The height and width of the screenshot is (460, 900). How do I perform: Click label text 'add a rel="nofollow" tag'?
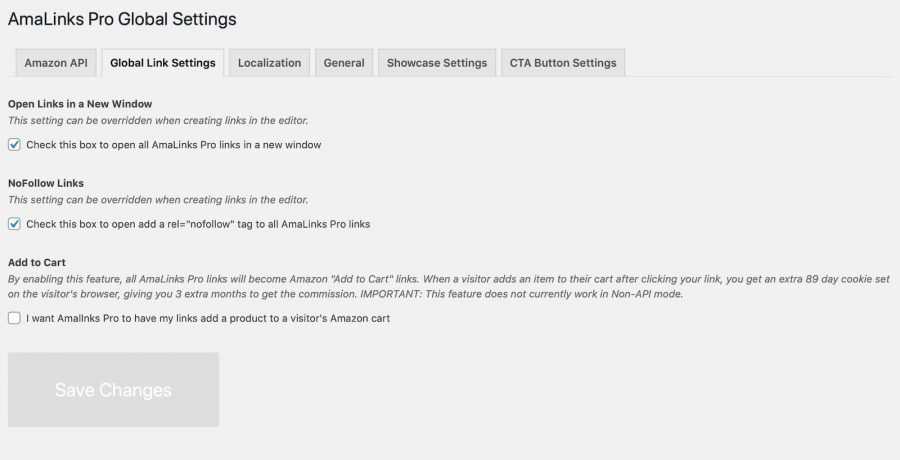point(195,224)
